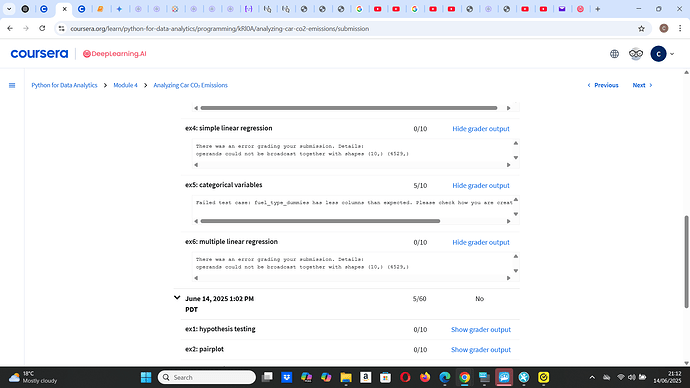Viewport: 690px width, 388px height.
Task: Collapse the June 14, 2025 1:02 PM submission
Action: [177, 298]
